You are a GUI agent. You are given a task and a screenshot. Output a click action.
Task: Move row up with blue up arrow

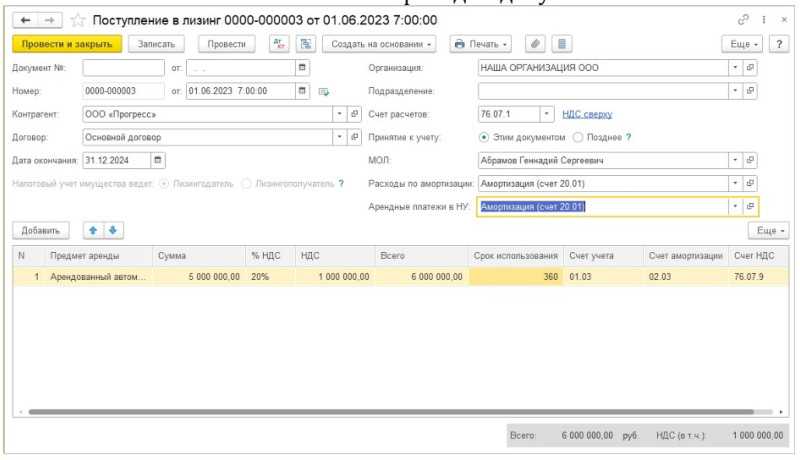click(x=93, y=231)
